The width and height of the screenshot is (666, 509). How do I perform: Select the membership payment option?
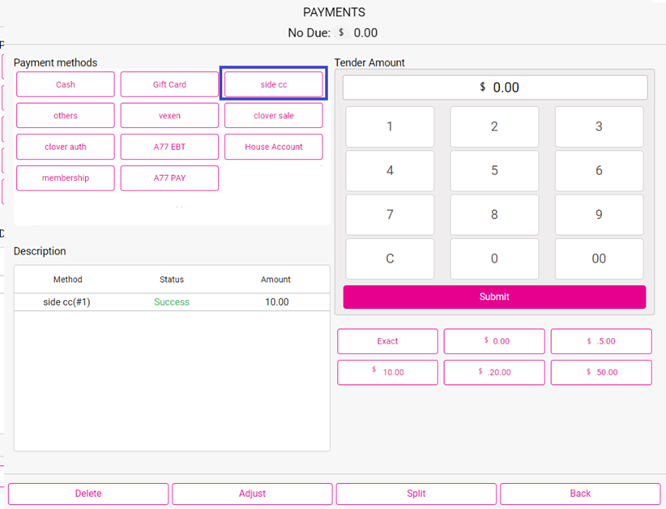(66, 178)
